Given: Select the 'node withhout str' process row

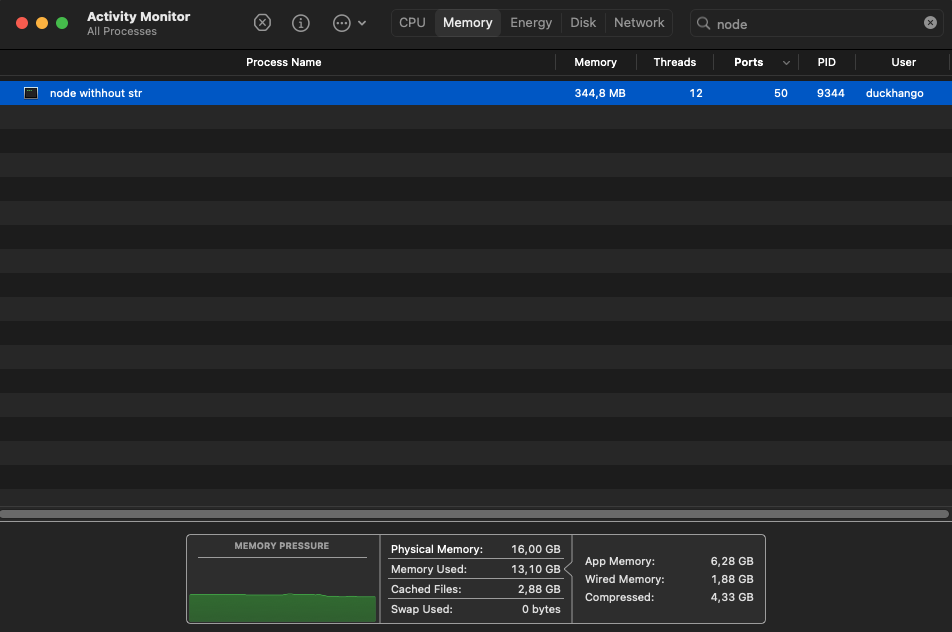Looking at the screenshot, I should click(x=476, y=93).
